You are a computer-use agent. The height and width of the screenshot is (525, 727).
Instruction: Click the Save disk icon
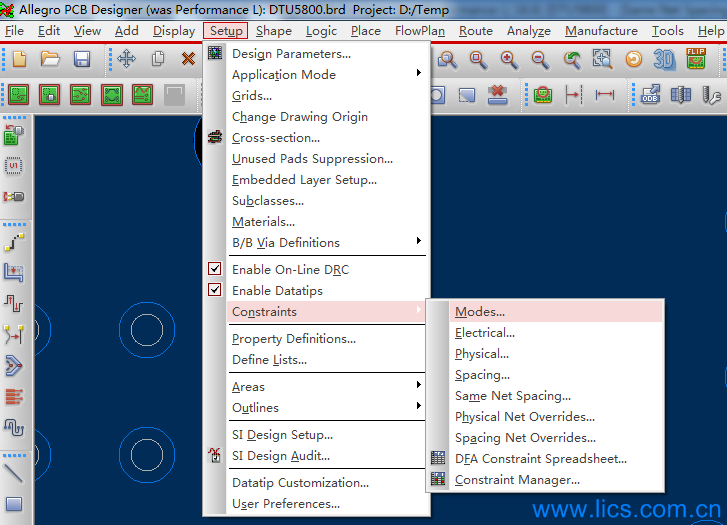tap(82, 59)
